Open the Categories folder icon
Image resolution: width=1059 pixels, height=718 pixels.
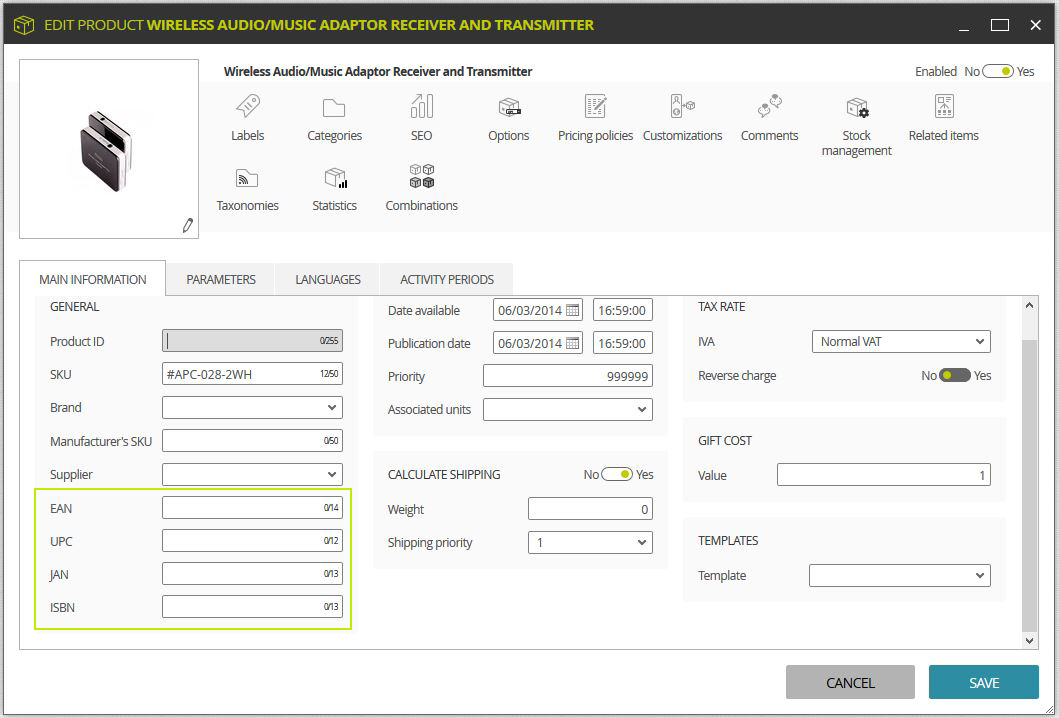tap(334, 107)
